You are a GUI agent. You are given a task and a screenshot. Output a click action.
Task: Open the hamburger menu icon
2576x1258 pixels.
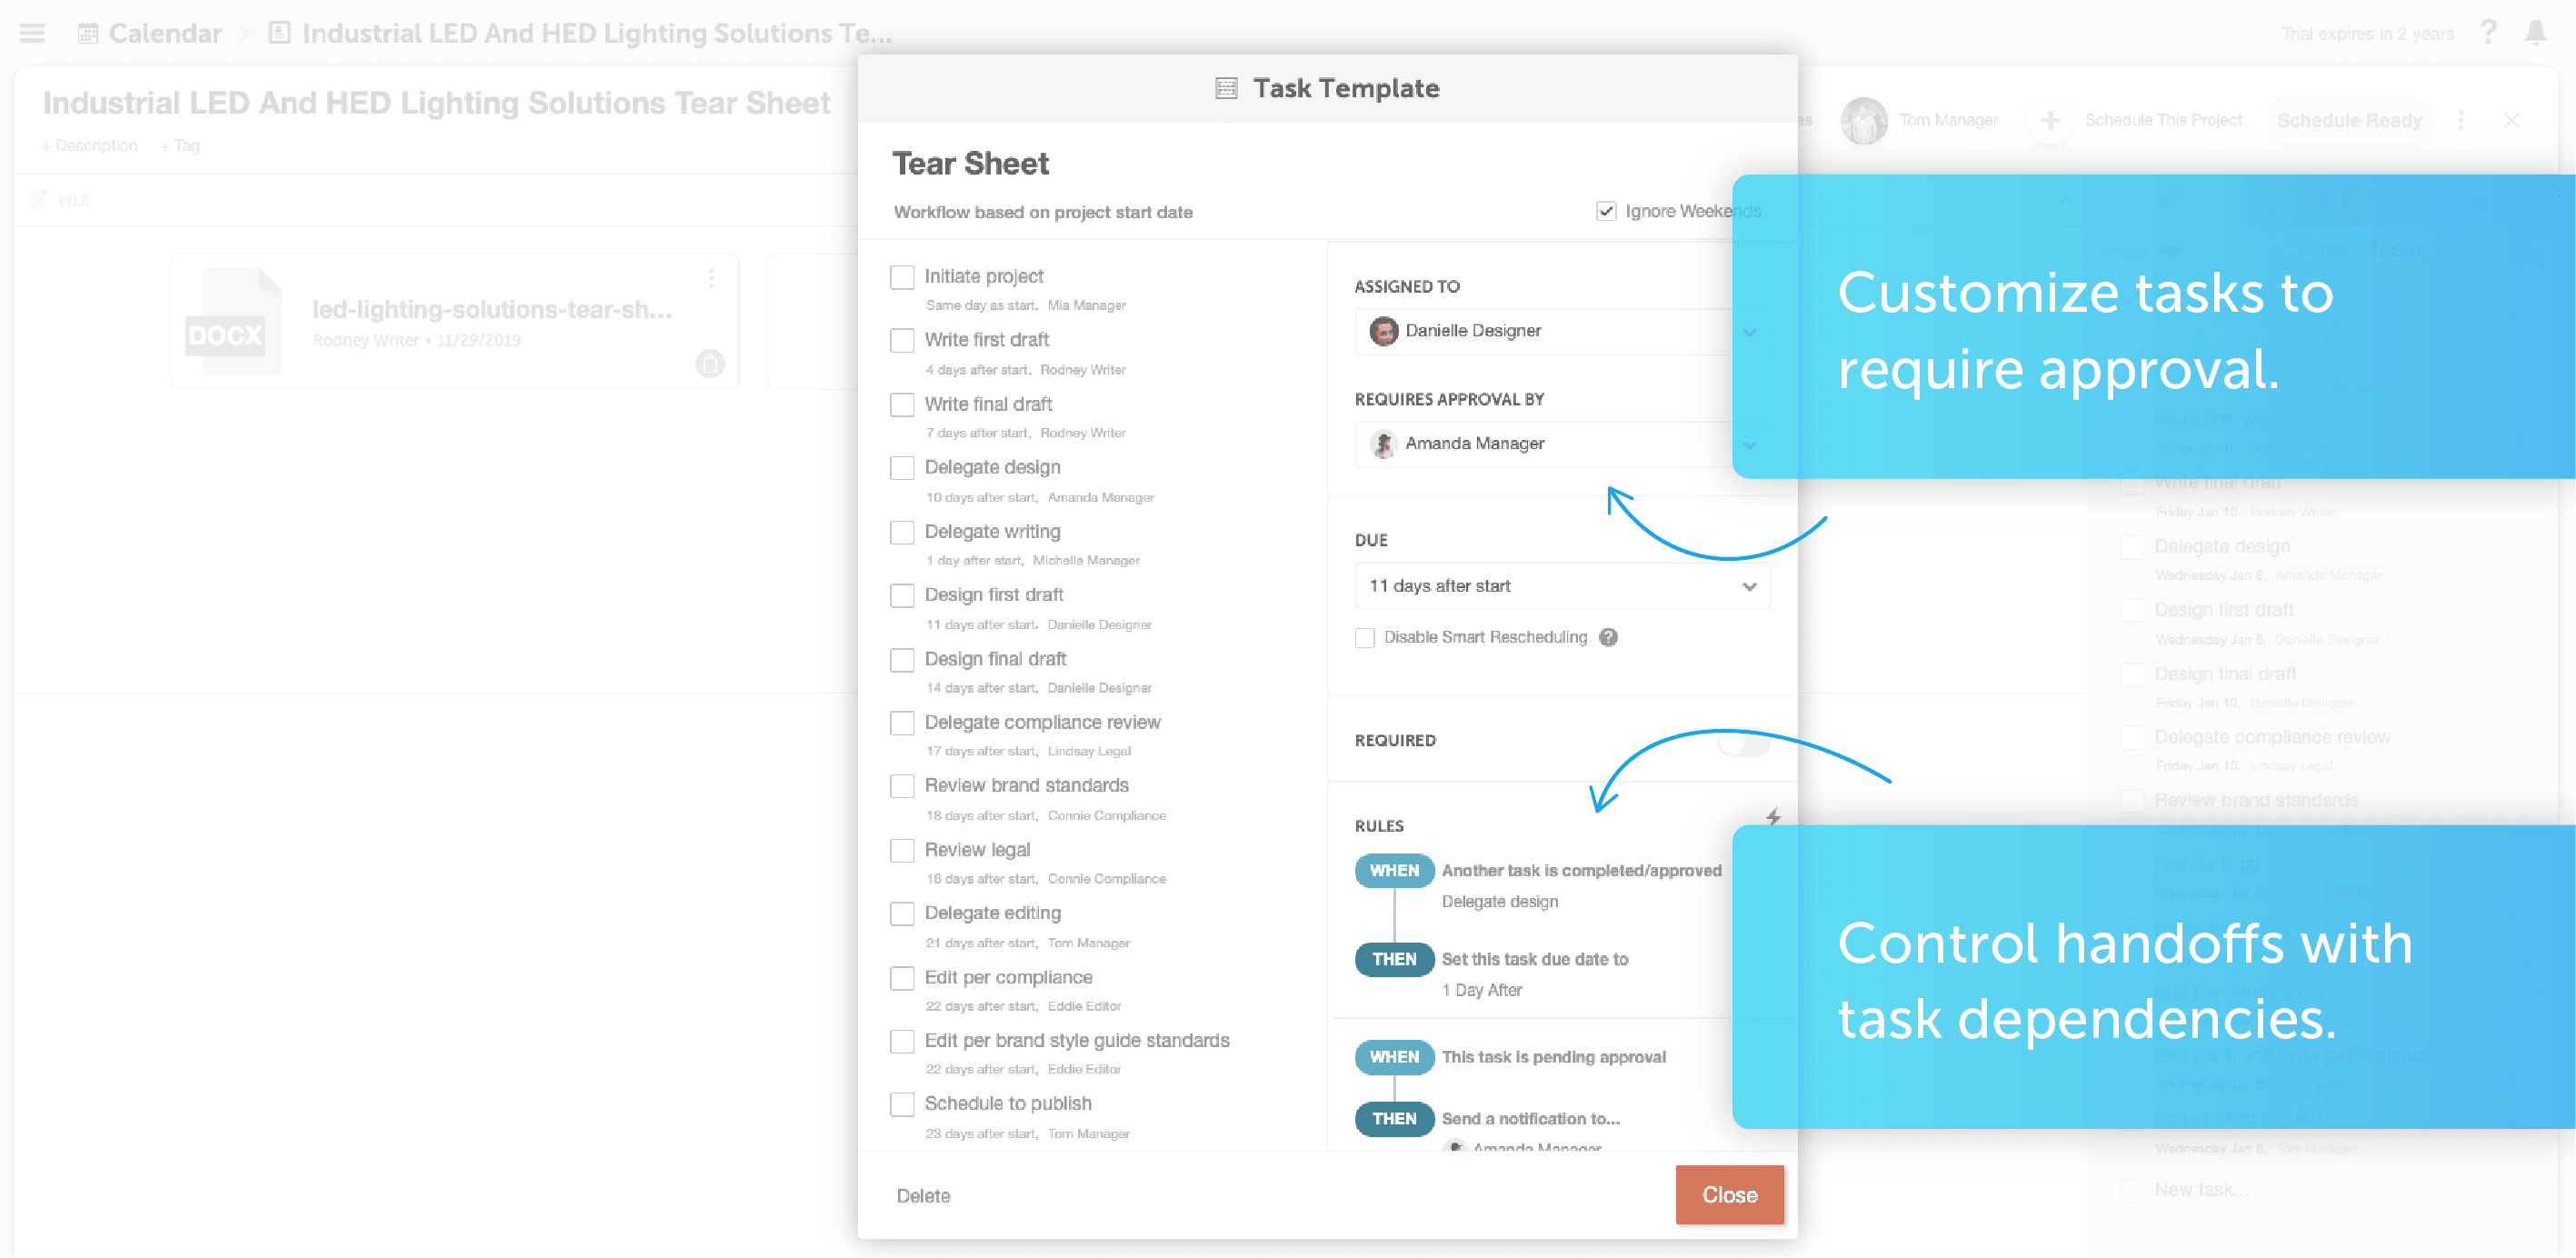click(x=32, y=33)
